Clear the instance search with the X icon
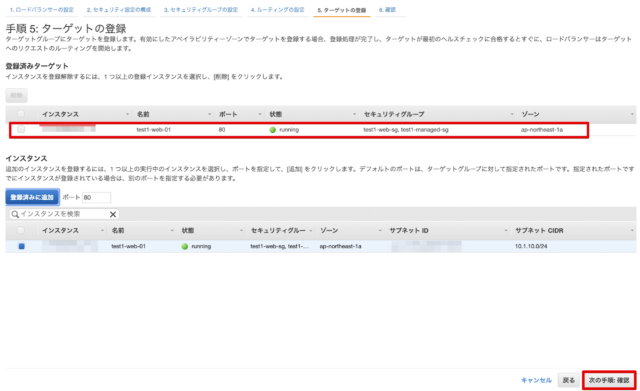 pos(113,214)
